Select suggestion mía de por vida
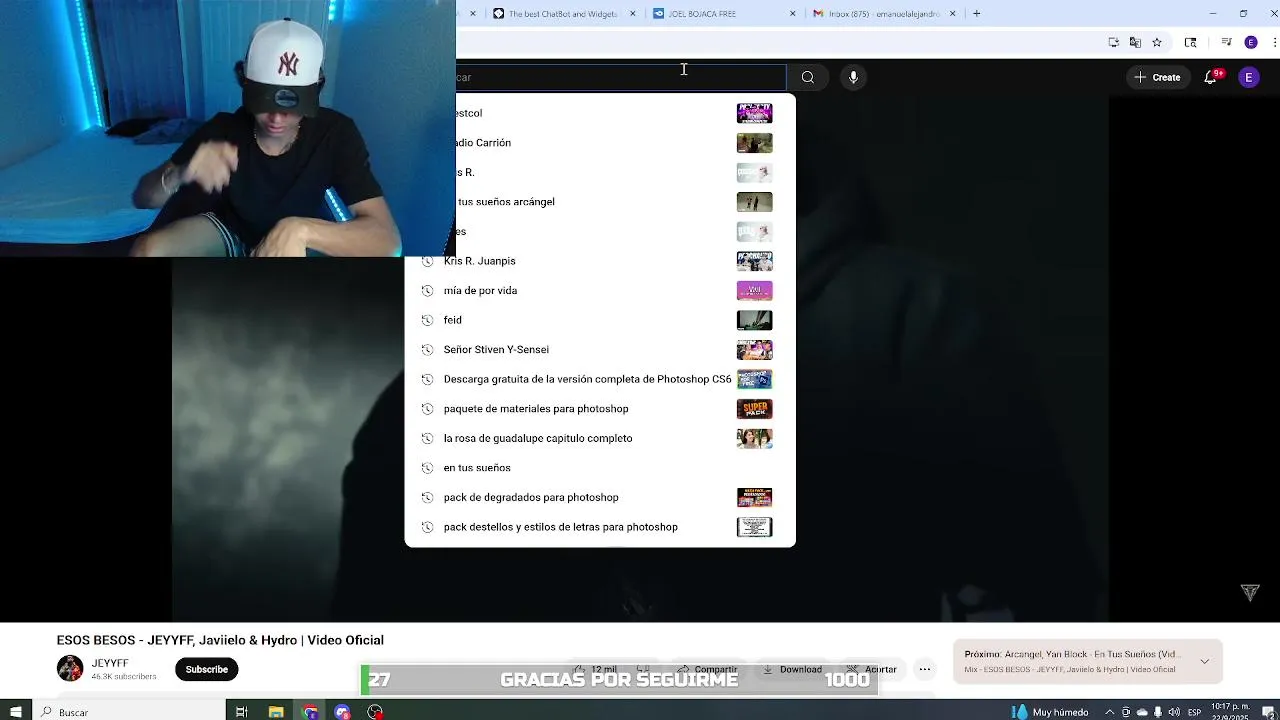Screen dimensions: 1280x720 point(600,290)
